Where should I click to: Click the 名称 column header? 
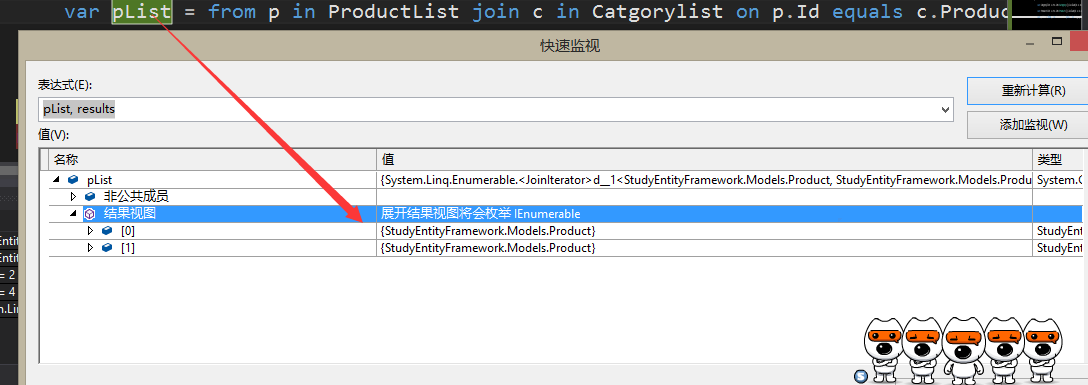[x=212, y=160]
